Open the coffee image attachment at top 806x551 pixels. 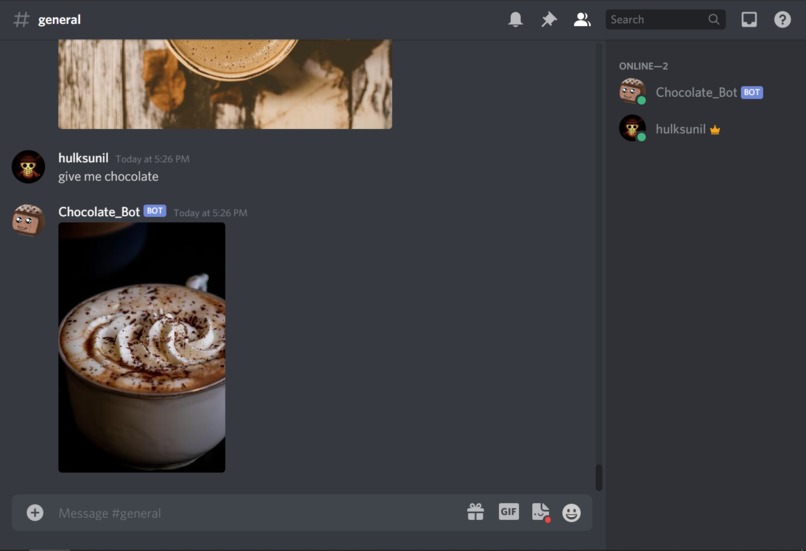click(x=225, y=84)
